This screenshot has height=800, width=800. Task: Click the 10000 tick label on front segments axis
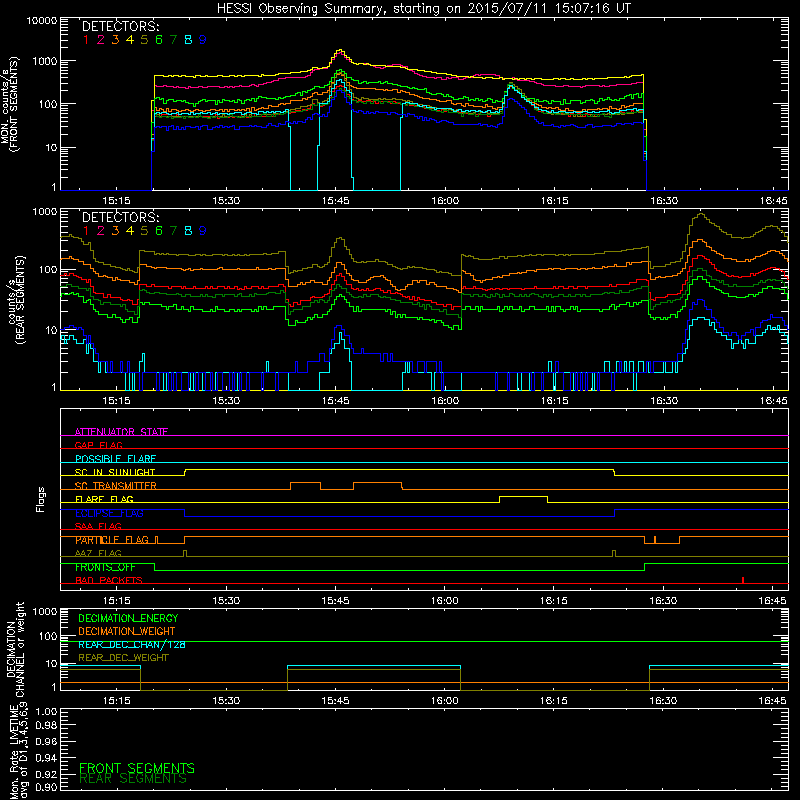pyautogui.click(x=42, y=20)
